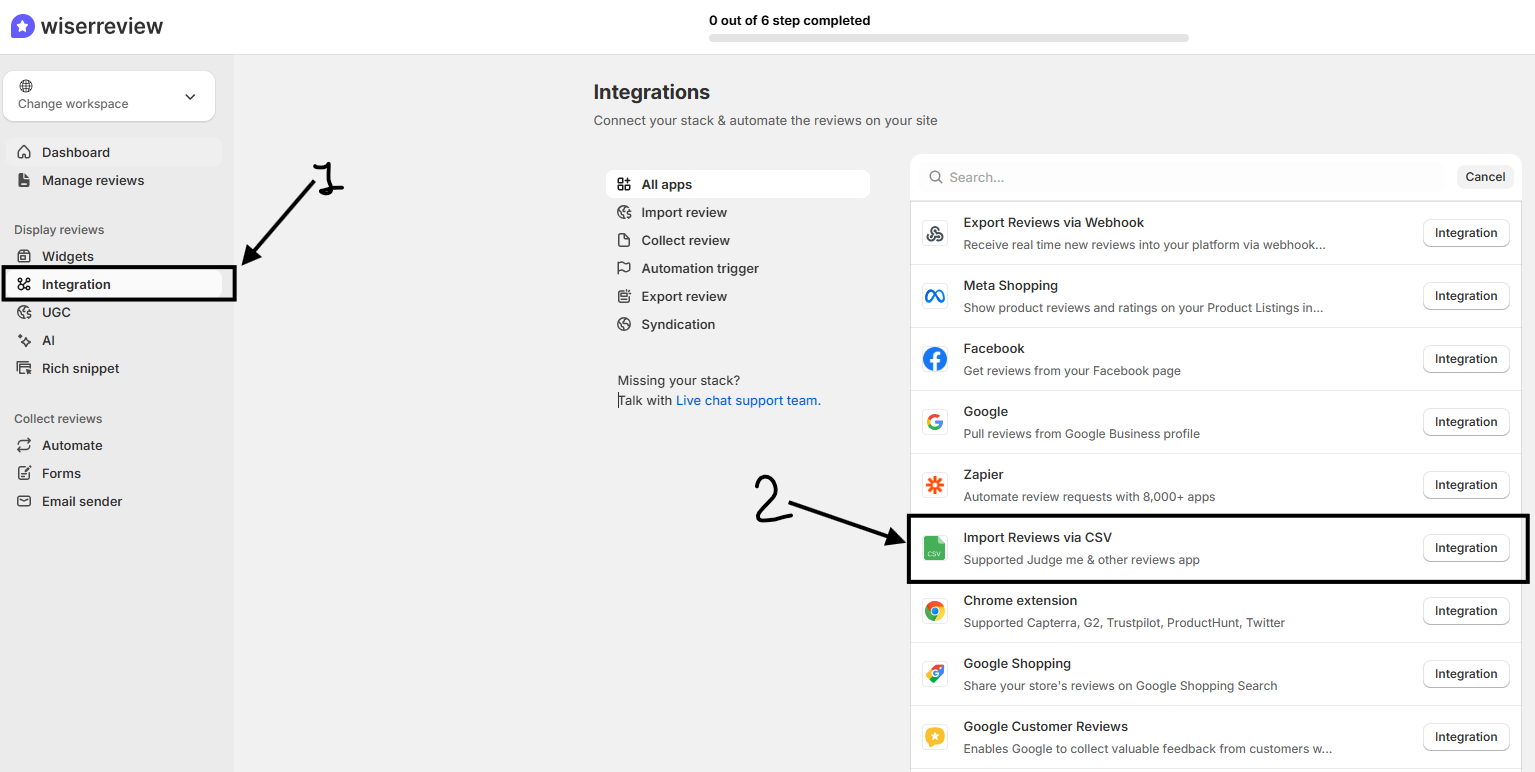Click the Chrome extension browser icon
The height and width of the screenshot is (772, 1535).
coord(935,611)
